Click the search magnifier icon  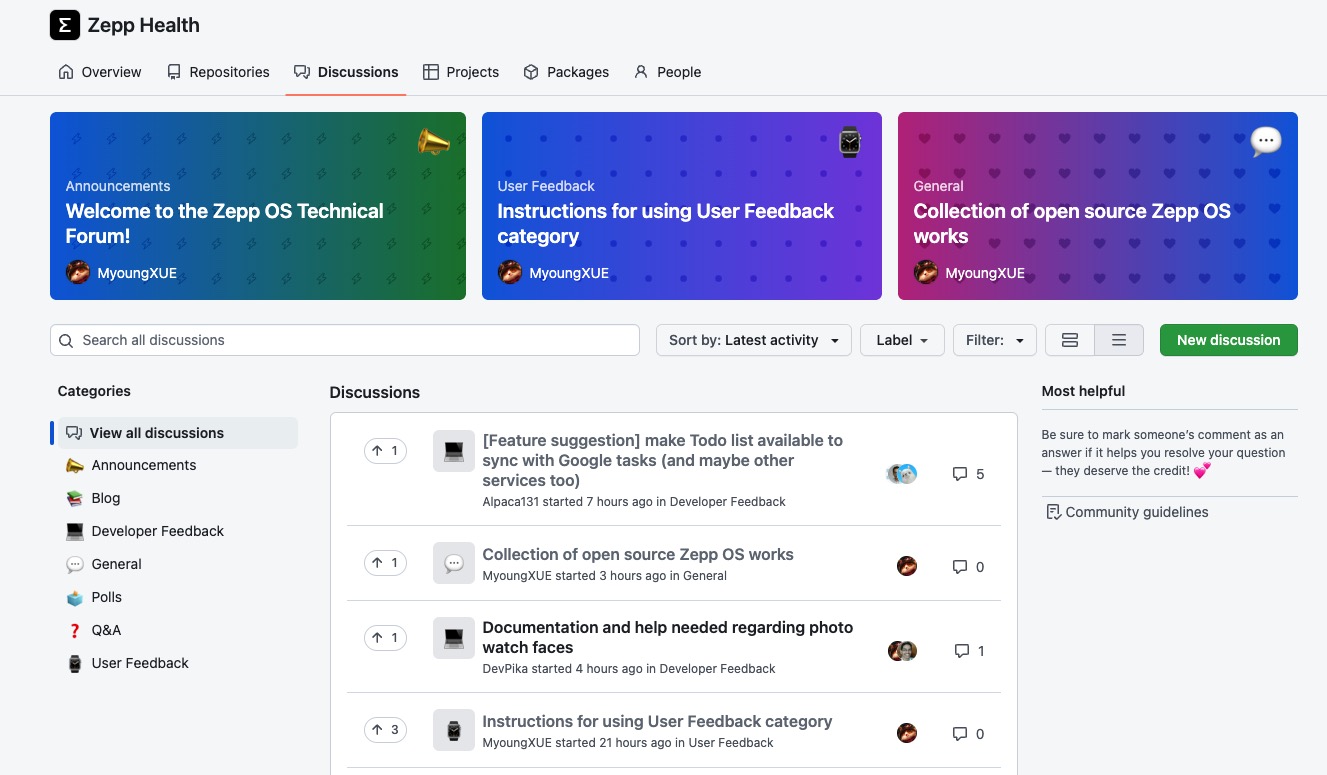(66, 340)
